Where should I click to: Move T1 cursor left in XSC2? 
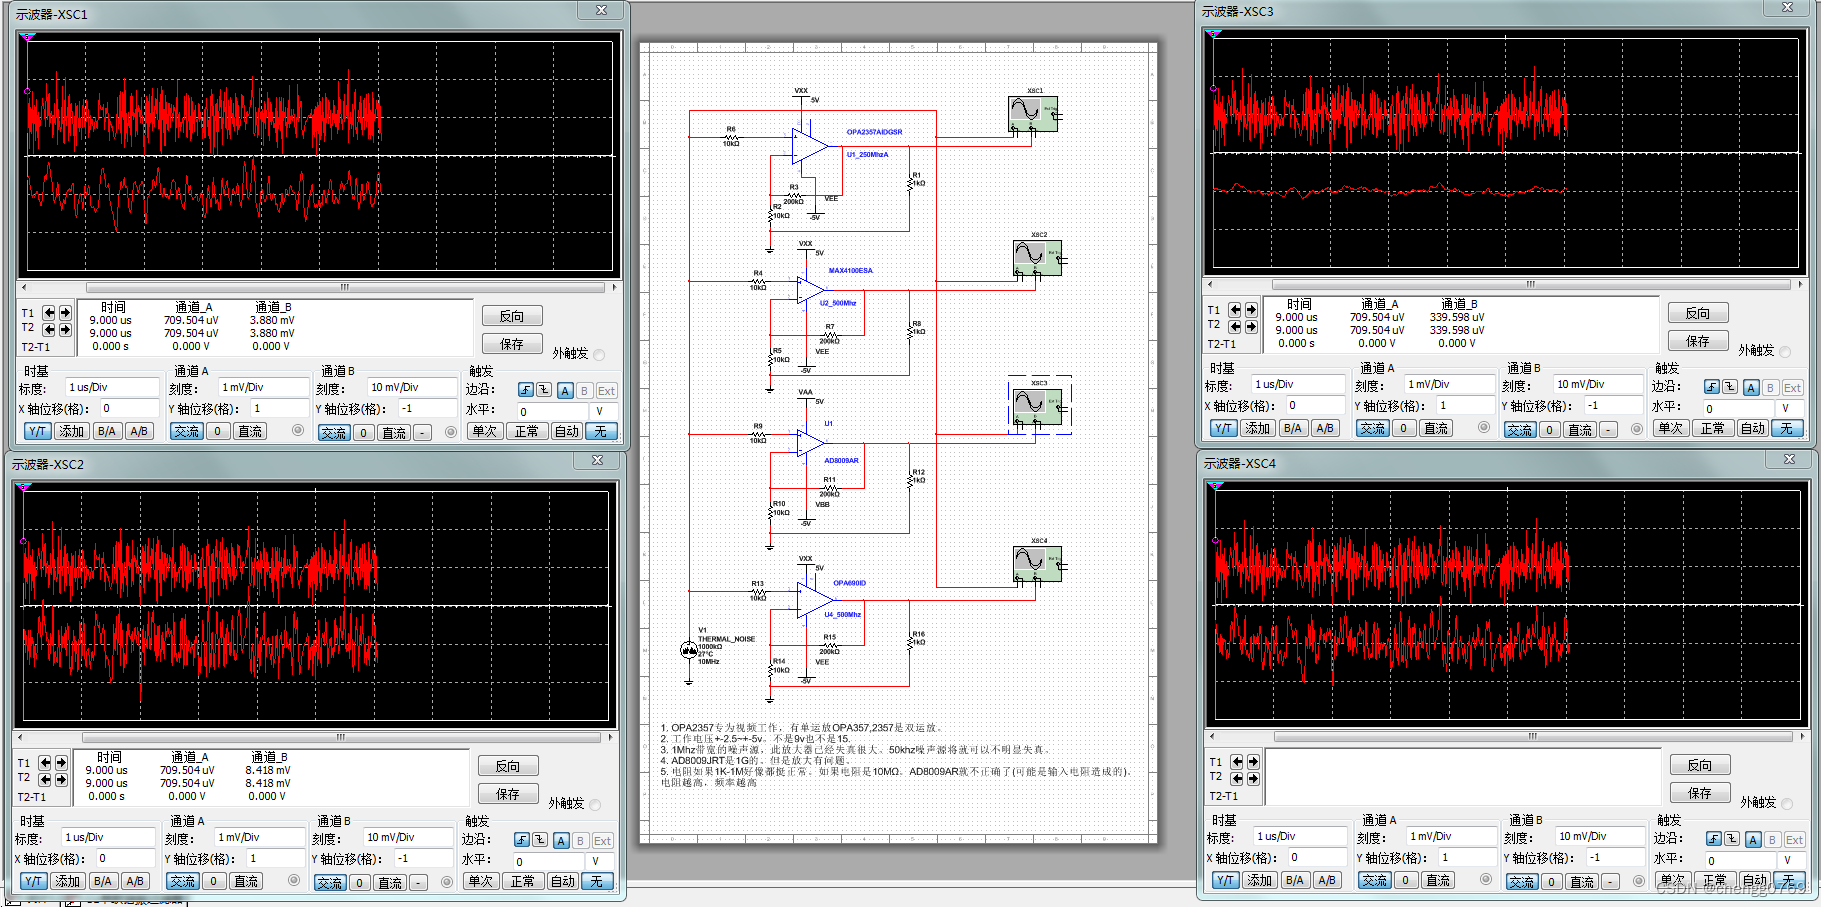click(45, 763)
